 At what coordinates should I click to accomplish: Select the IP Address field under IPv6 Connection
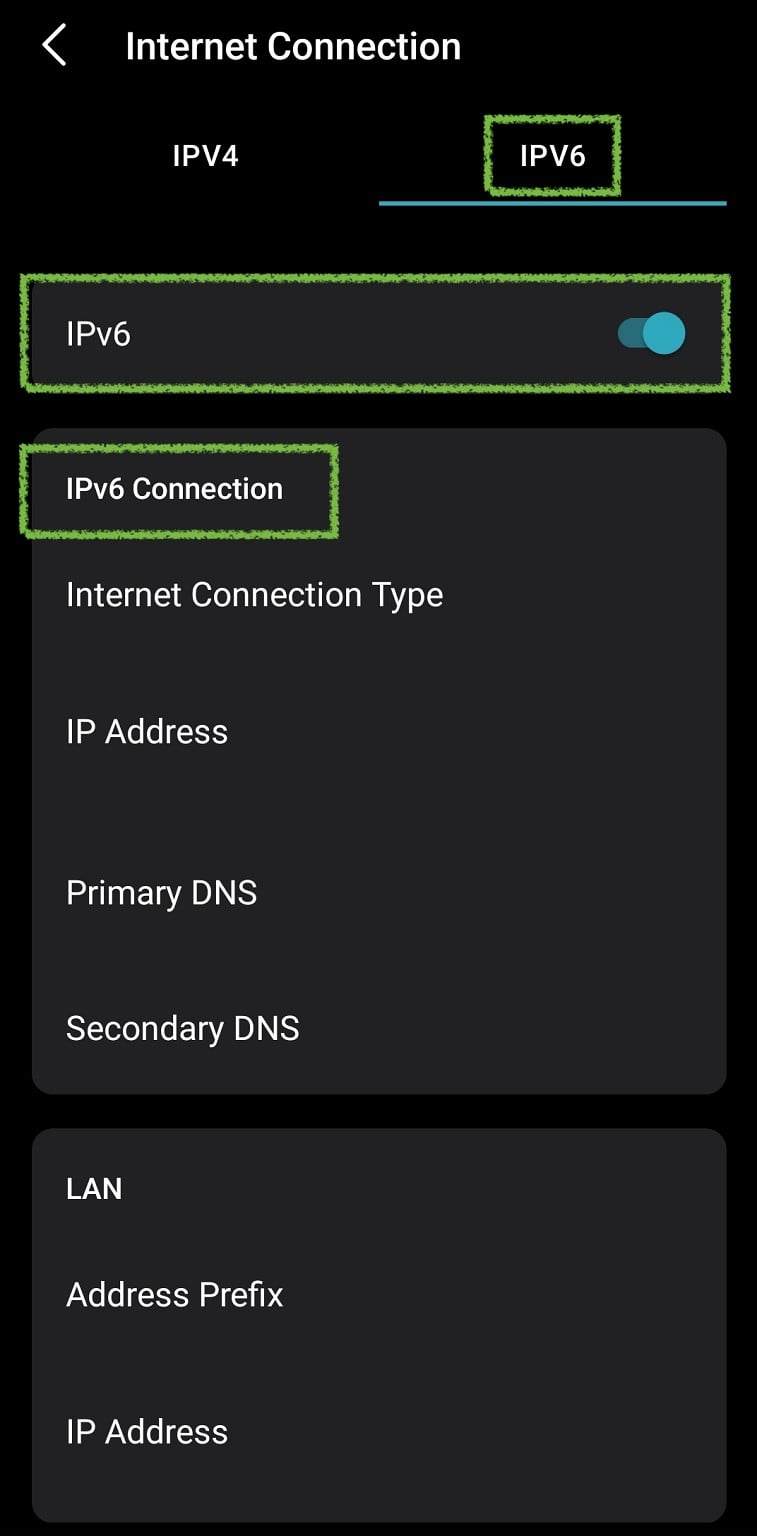point(147,731)
